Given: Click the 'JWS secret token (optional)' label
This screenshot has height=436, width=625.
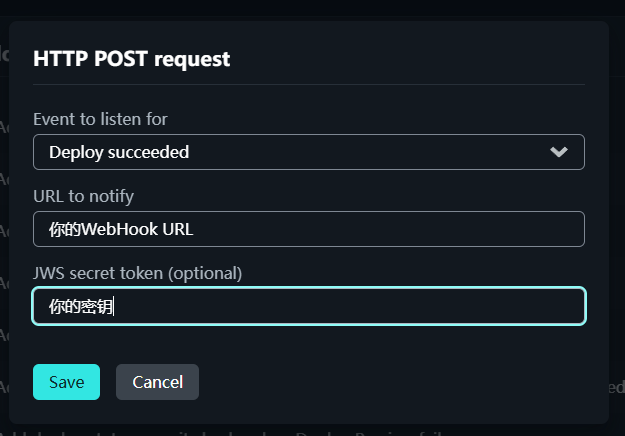Looking at the screenshot, I should click(138, 272).
